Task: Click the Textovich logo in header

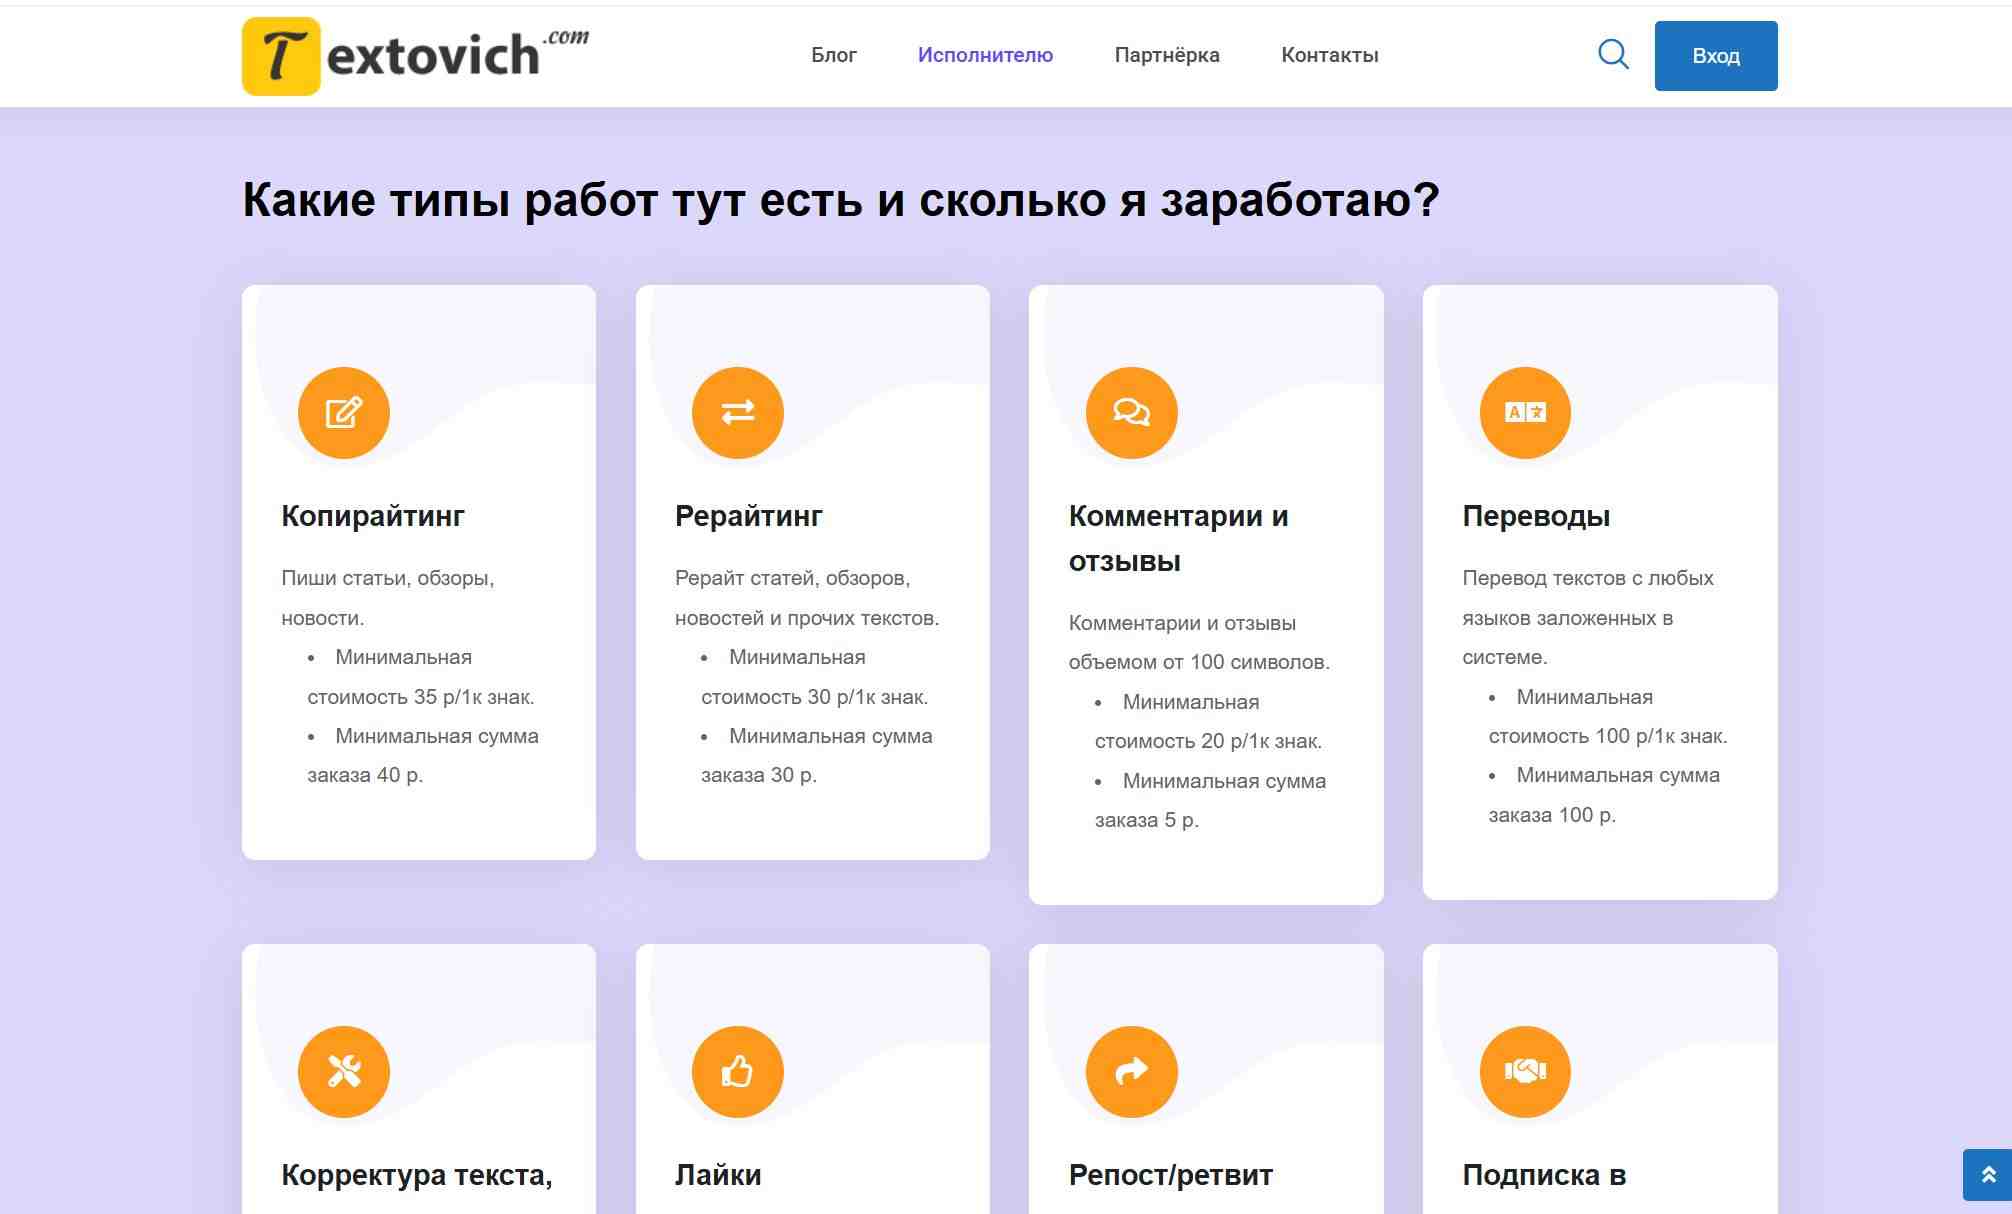Action: [x=415, y=56]
